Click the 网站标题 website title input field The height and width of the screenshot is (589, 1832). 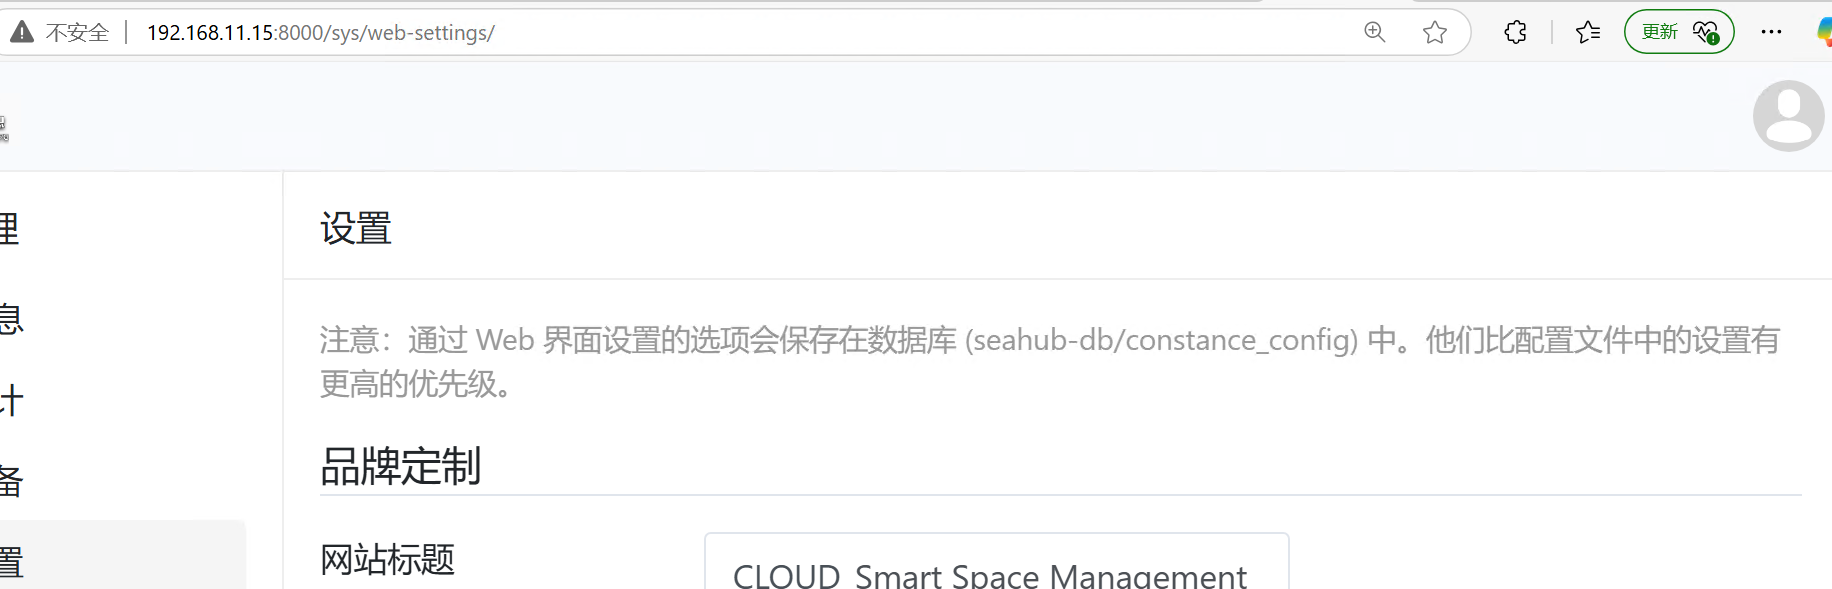997,561
